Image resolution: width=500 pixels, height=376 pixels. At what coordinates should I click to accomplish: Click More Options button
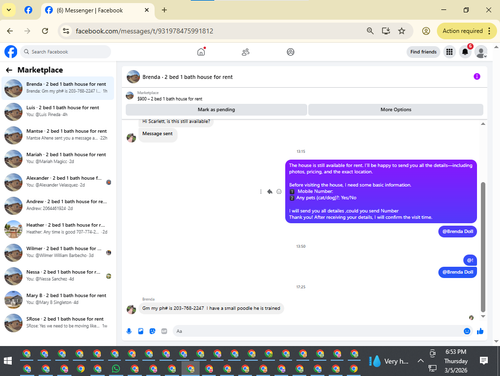396,110
